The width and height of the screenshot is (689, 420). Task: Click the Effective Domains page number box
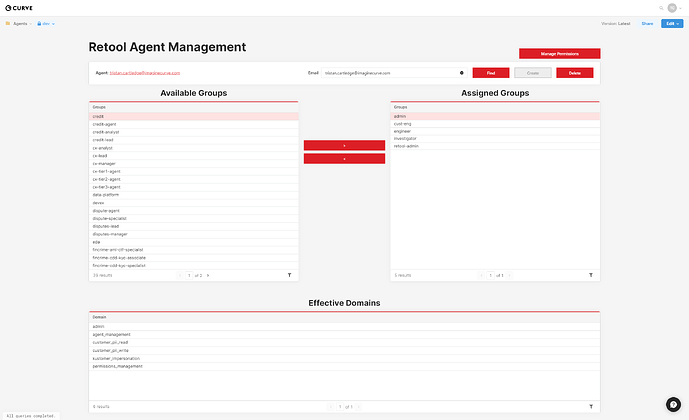coord(340,407)
